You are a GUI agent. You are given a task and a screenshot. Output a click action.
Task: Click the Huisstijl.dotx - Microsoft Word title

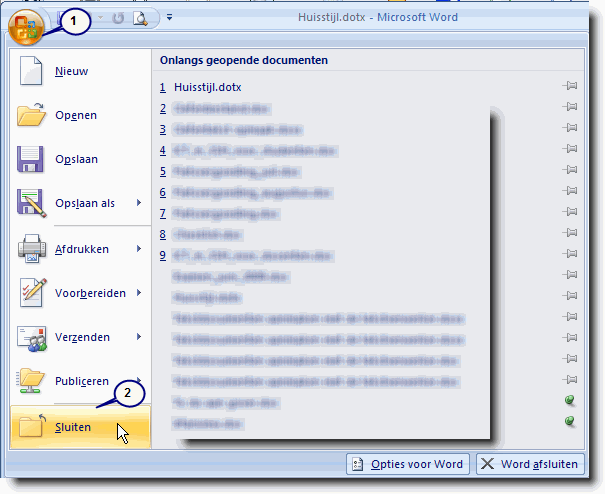tap(378, 17)
